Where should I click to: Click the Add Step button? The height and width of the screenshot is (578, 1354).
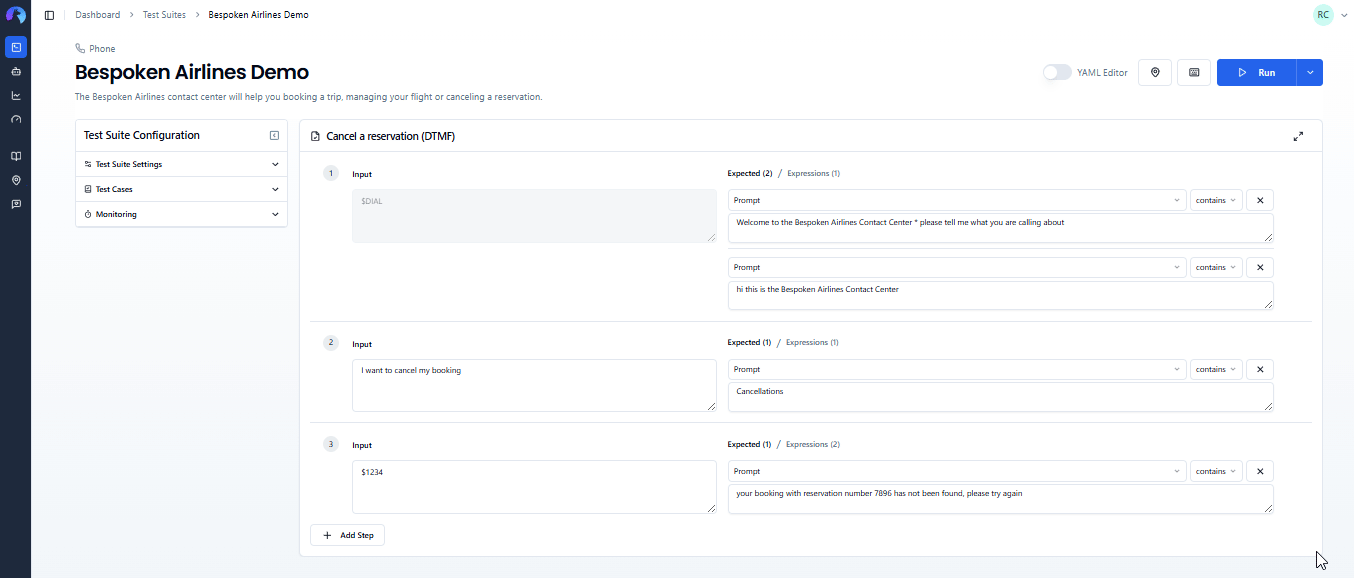[x=347, y=535]
